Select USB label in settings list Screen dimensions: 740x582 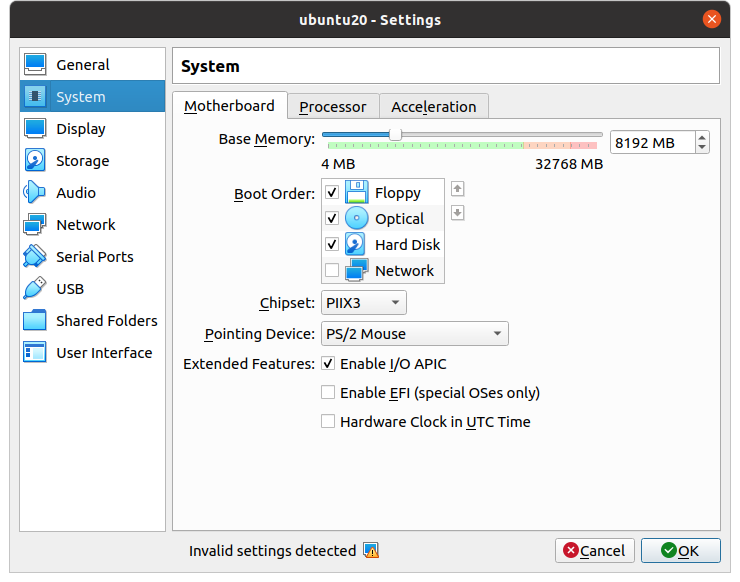click(x=70, y=289)
